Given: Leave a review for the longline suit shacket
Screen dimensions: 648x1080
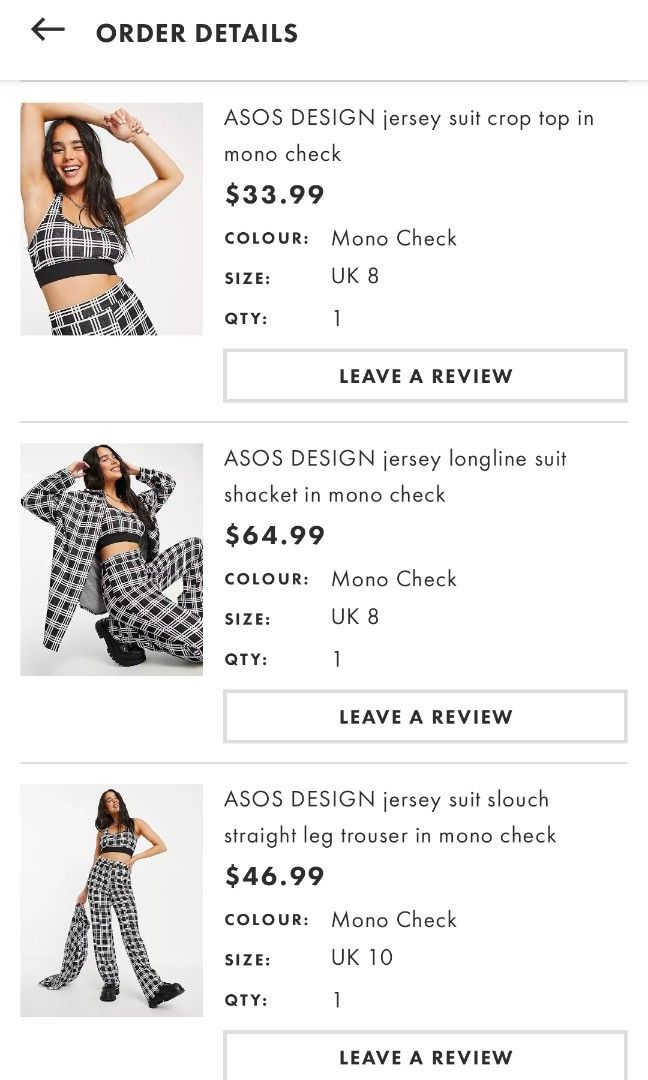Looking at the screenshot, I should [425, 716].
